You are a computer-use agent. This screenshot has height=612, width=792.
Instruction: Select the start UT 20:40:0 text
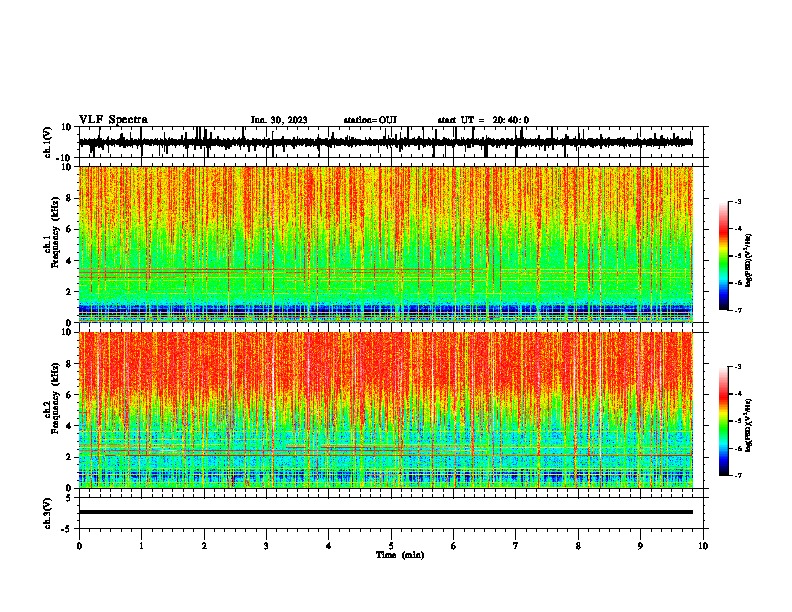[x=483, y=120]
